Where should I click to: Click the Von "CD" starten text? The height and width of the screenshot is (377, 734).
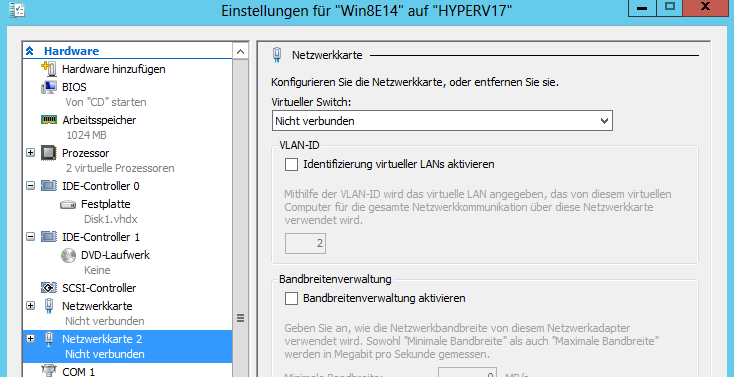[106, 102]
